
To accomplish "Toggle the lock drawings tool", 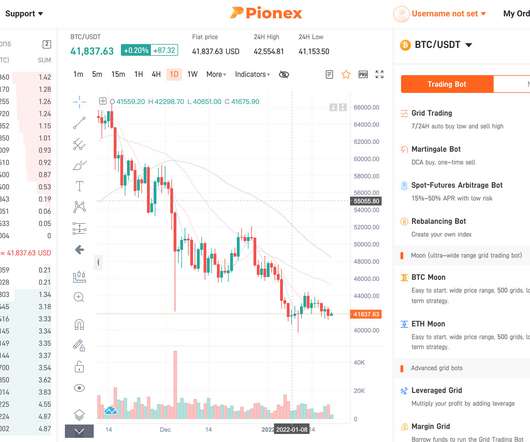I will coord(79,367).
